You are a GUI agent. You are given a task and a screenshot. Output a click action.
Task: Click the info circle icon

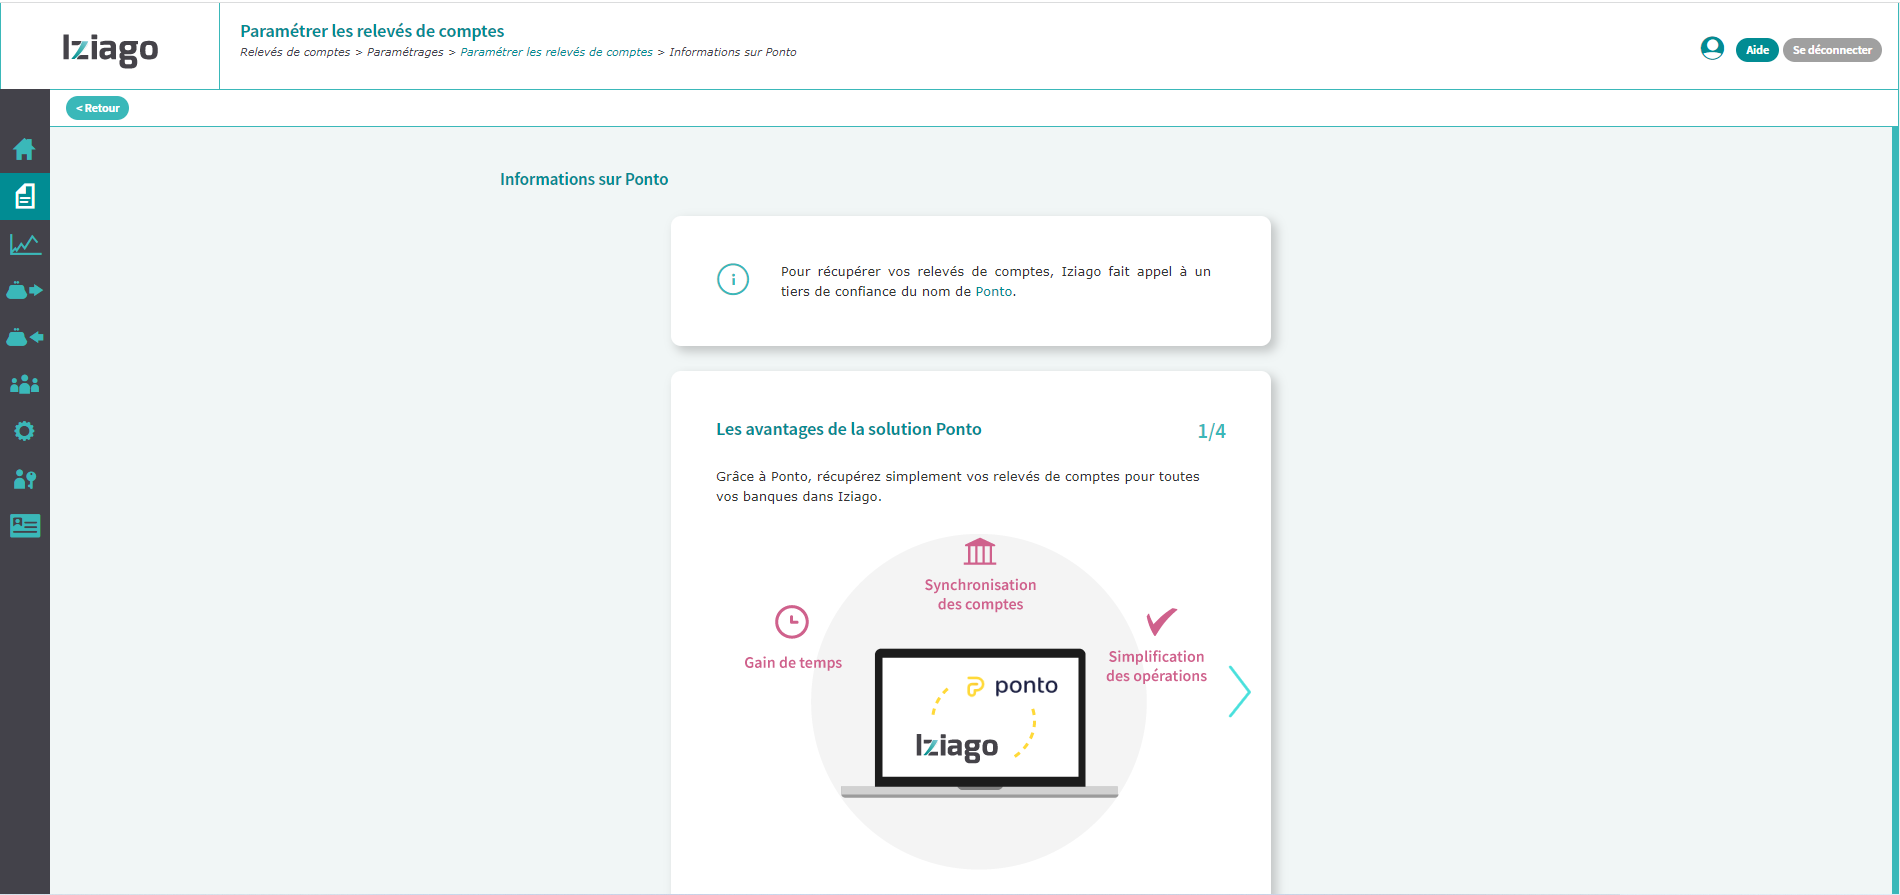[733, 279]
